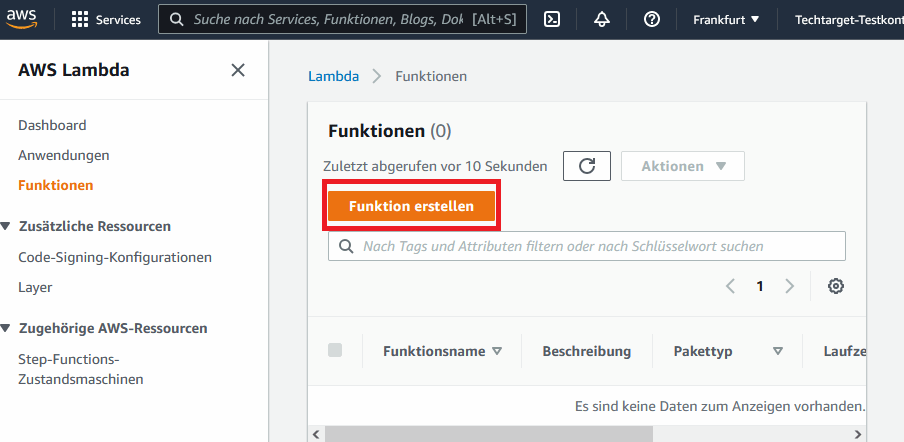Launch the CloudShell terminal icon
Screen dimensions: 904x442
coord(552,20)
